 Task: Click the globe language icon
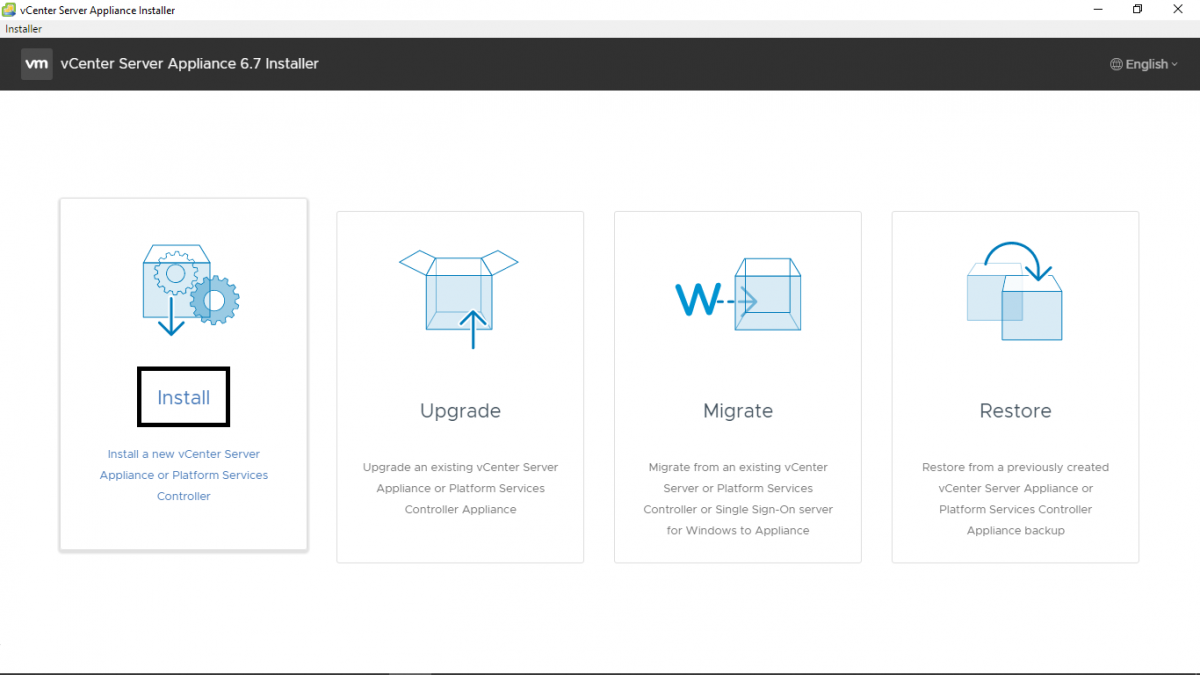tap(1116, 64)
